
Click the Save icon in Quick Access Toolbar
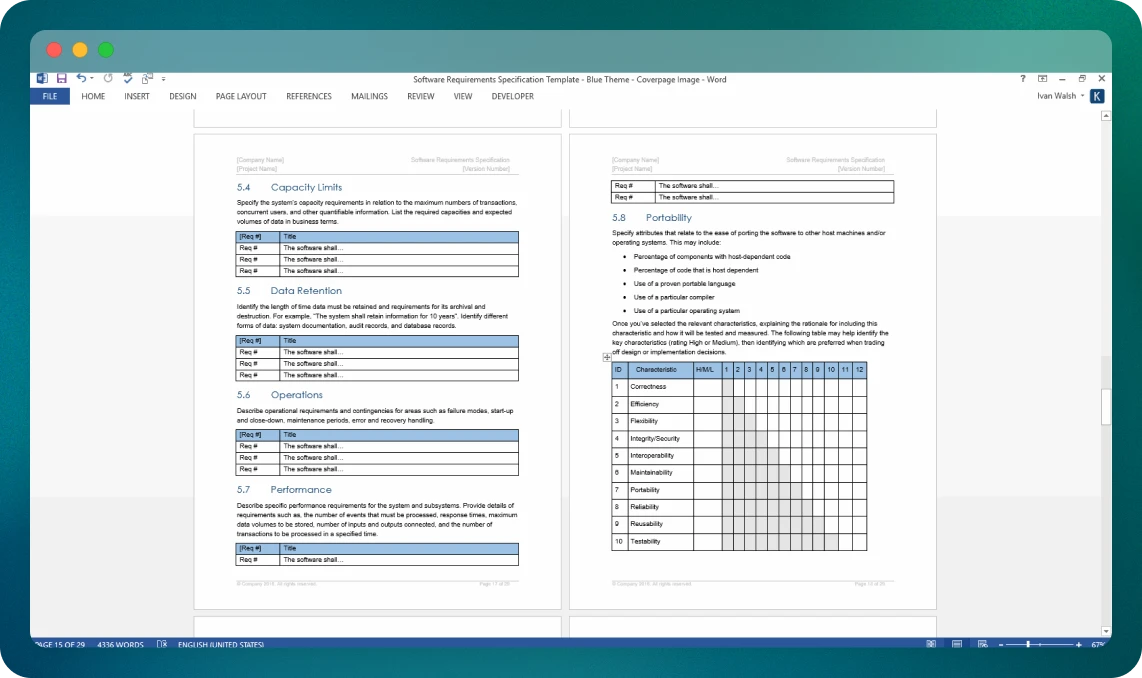[x=61, y=78]
